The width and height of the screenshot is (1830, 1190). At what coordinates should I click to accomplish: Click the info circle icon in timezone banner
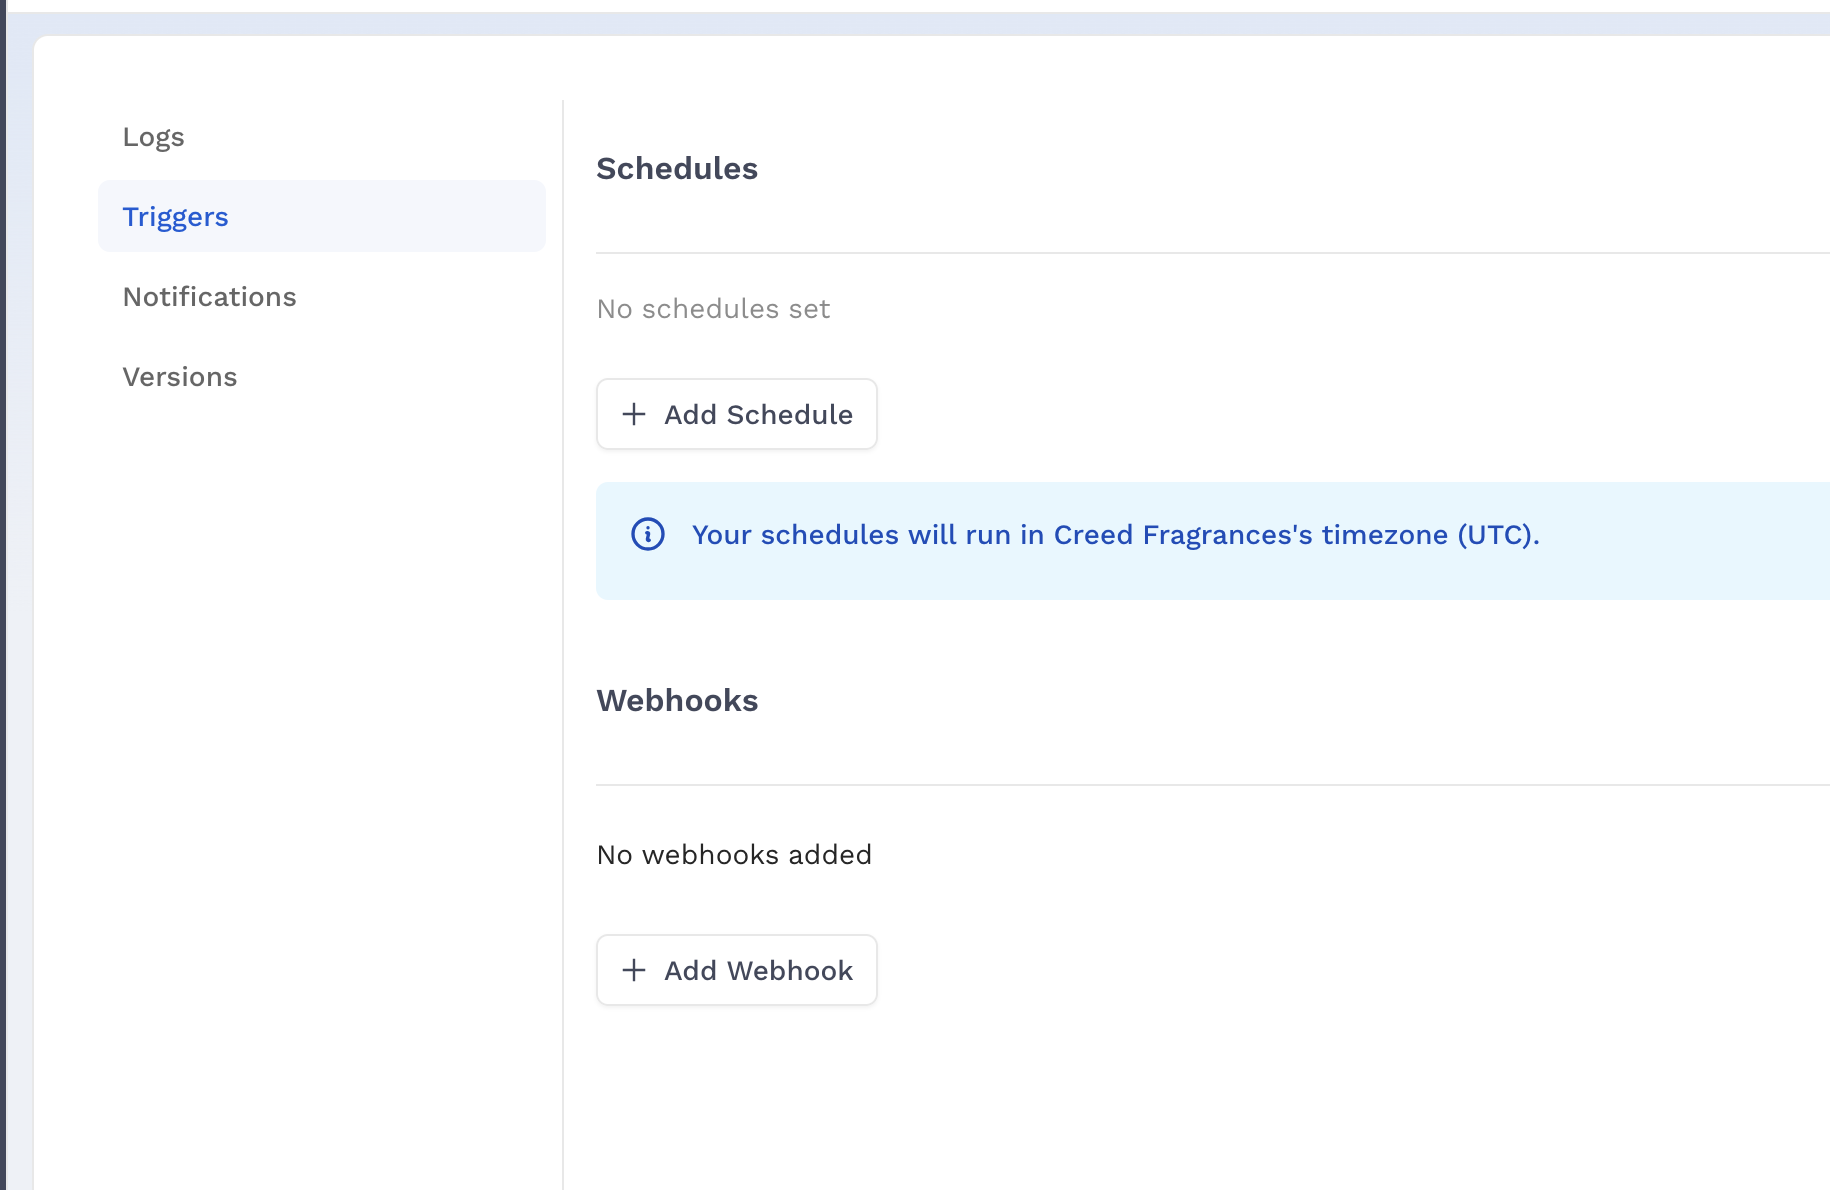click(648, 535)
